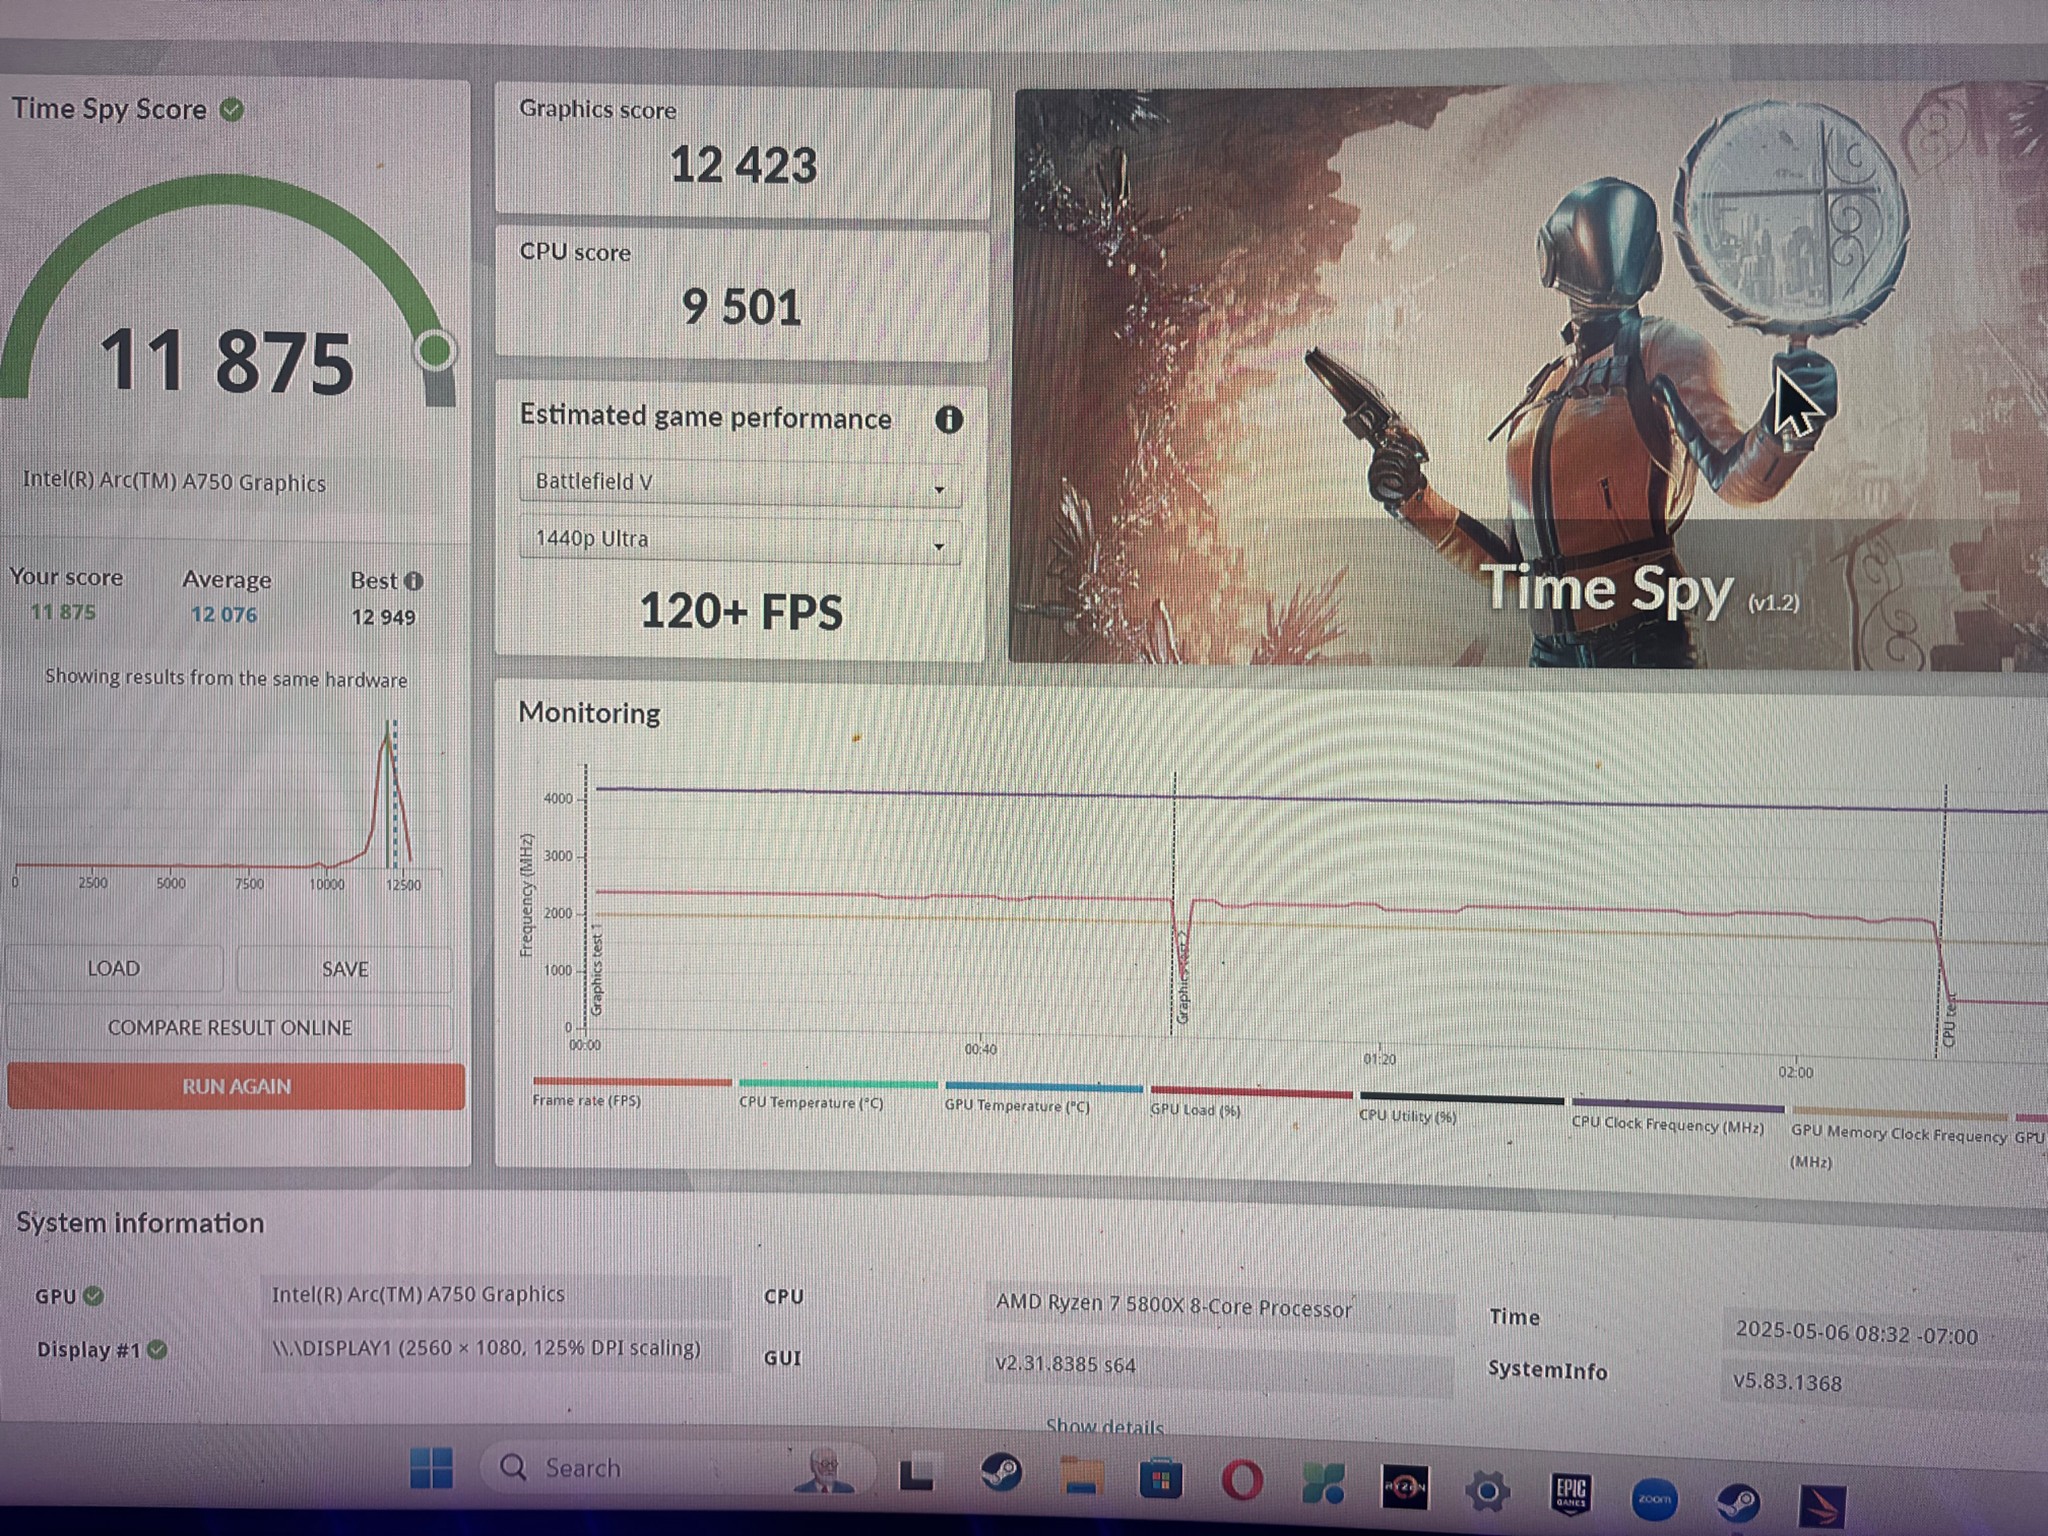Click the Steam icon beside Zoom
The image size is (2048, 1536).
click(1738, 1502)
